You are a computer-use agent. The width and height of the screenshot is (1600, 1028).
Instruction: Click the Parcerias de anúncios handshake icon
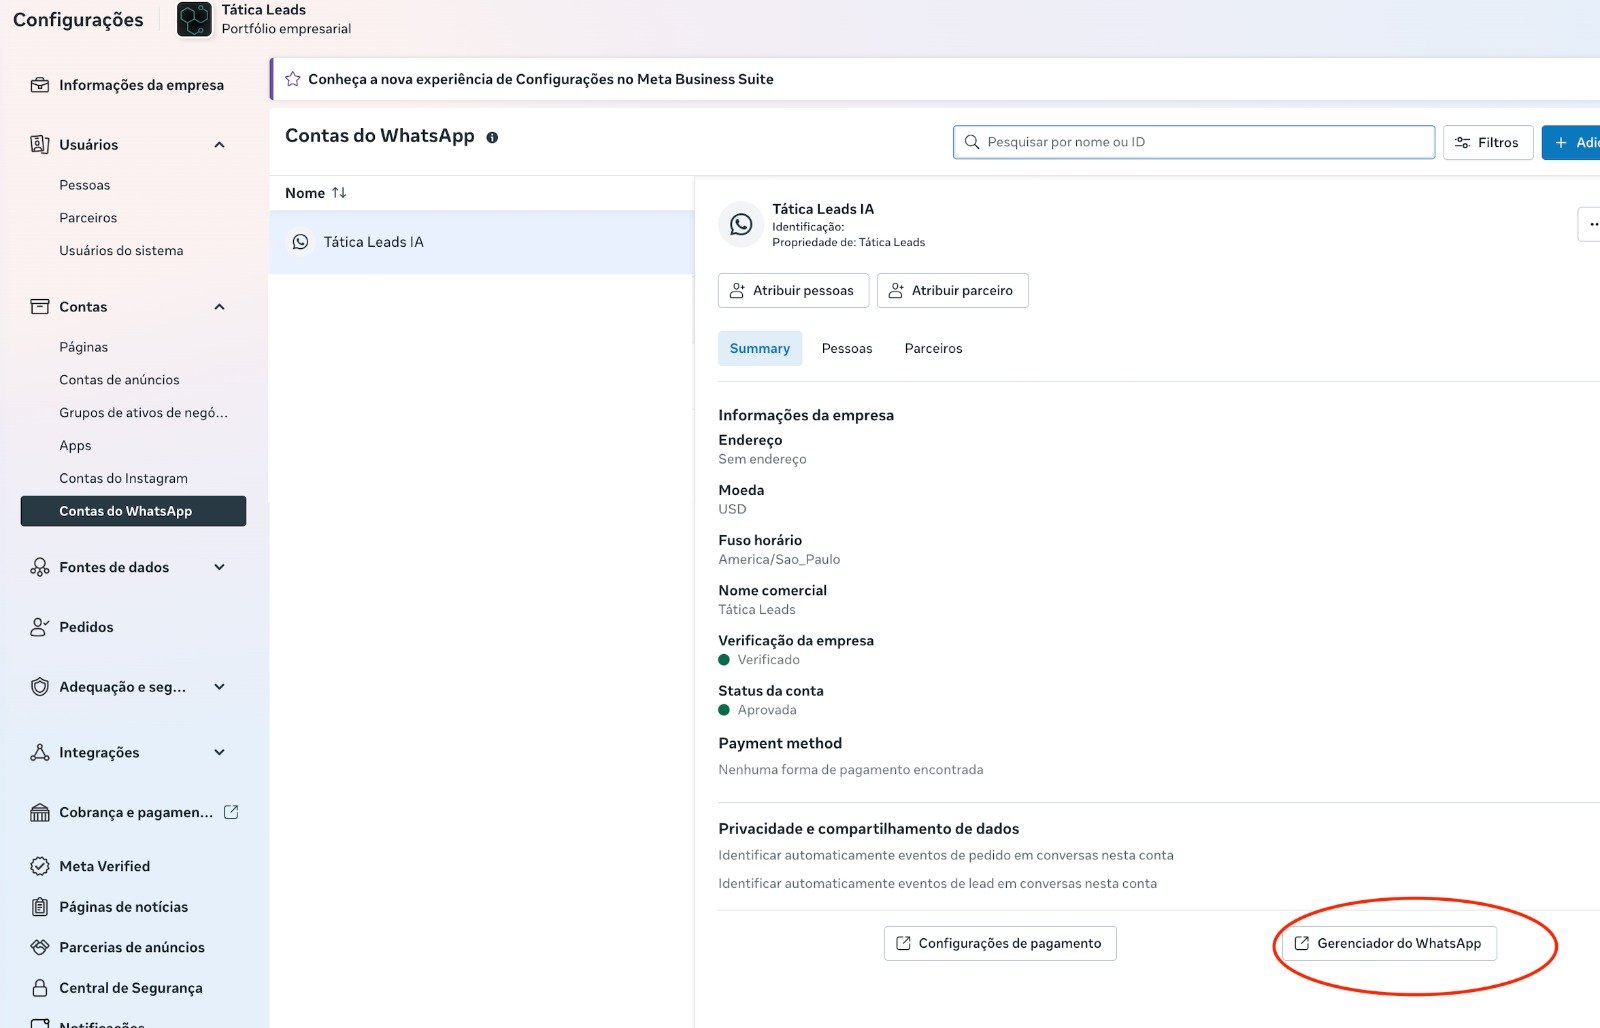(40, 947)
